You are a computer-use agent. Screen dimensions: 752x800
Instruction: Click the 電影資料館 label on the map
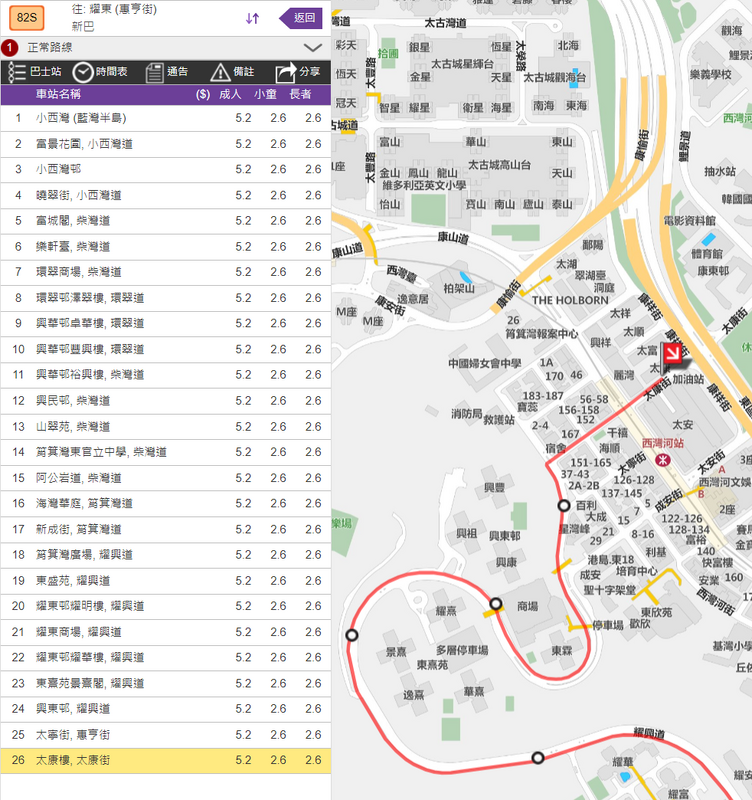[x=689, y=221]
